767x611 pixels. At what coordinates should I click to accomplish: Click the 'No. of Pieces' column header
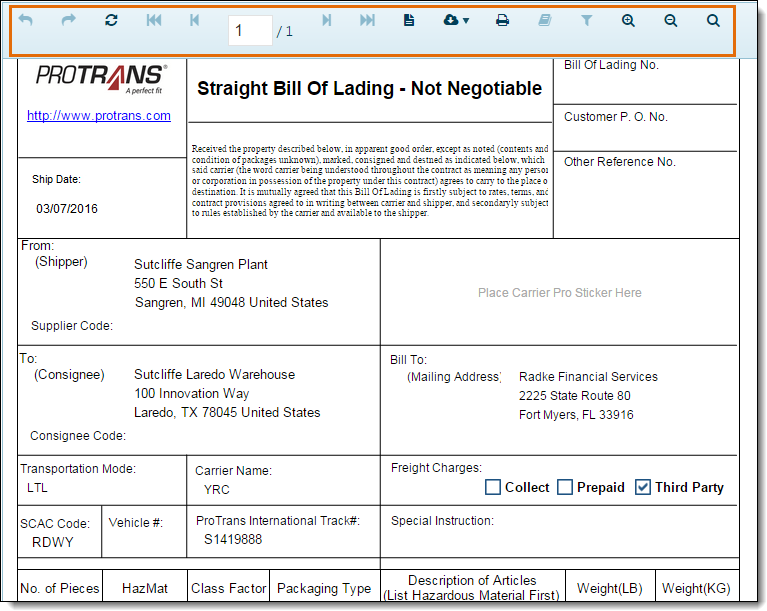coord(60,588)
